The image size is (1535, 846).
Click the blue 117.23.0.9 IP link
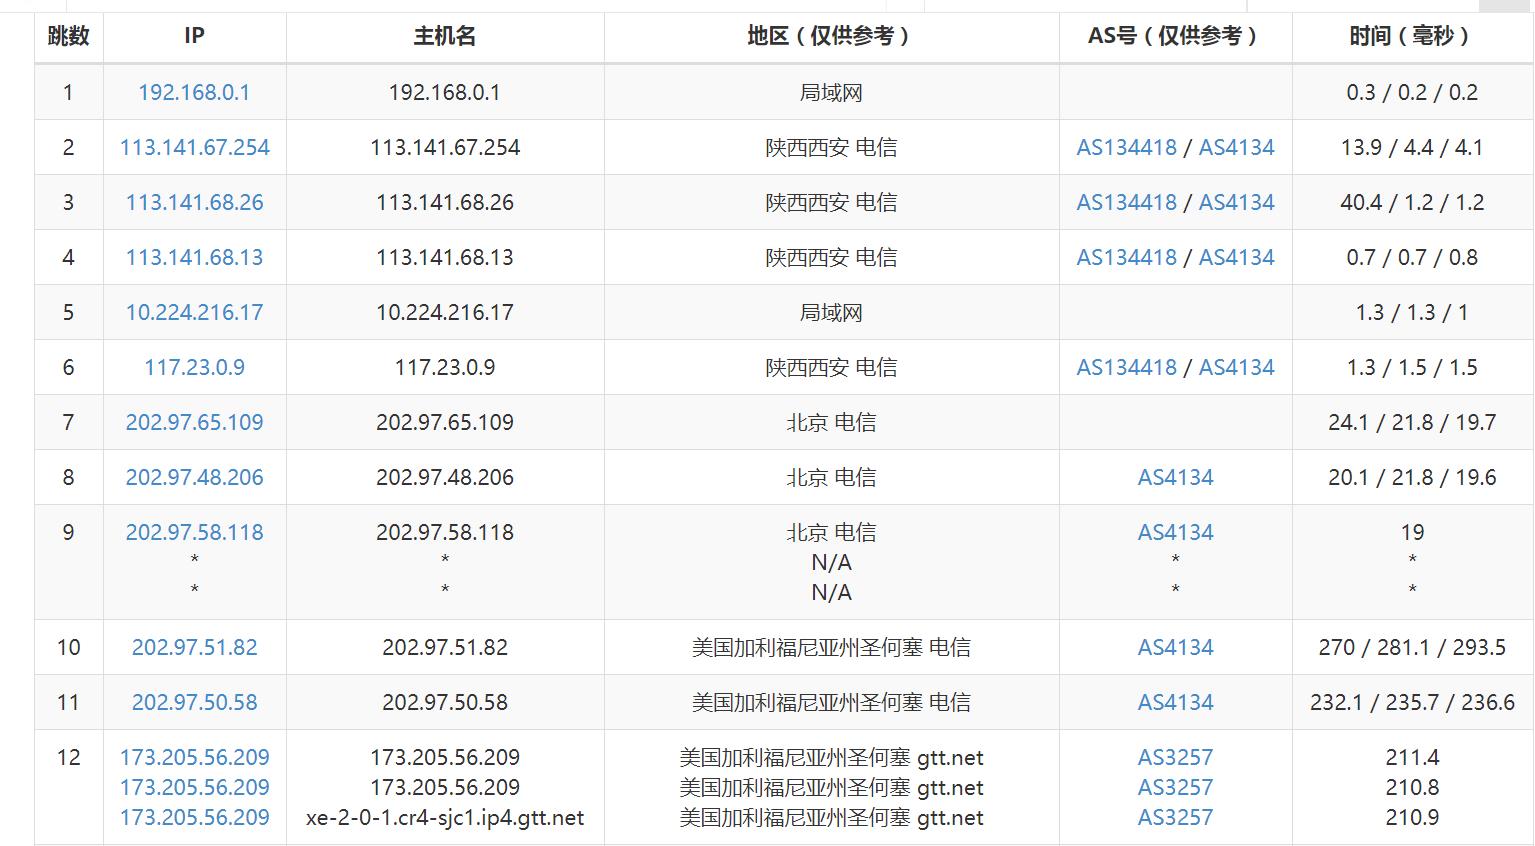point(194,367)
